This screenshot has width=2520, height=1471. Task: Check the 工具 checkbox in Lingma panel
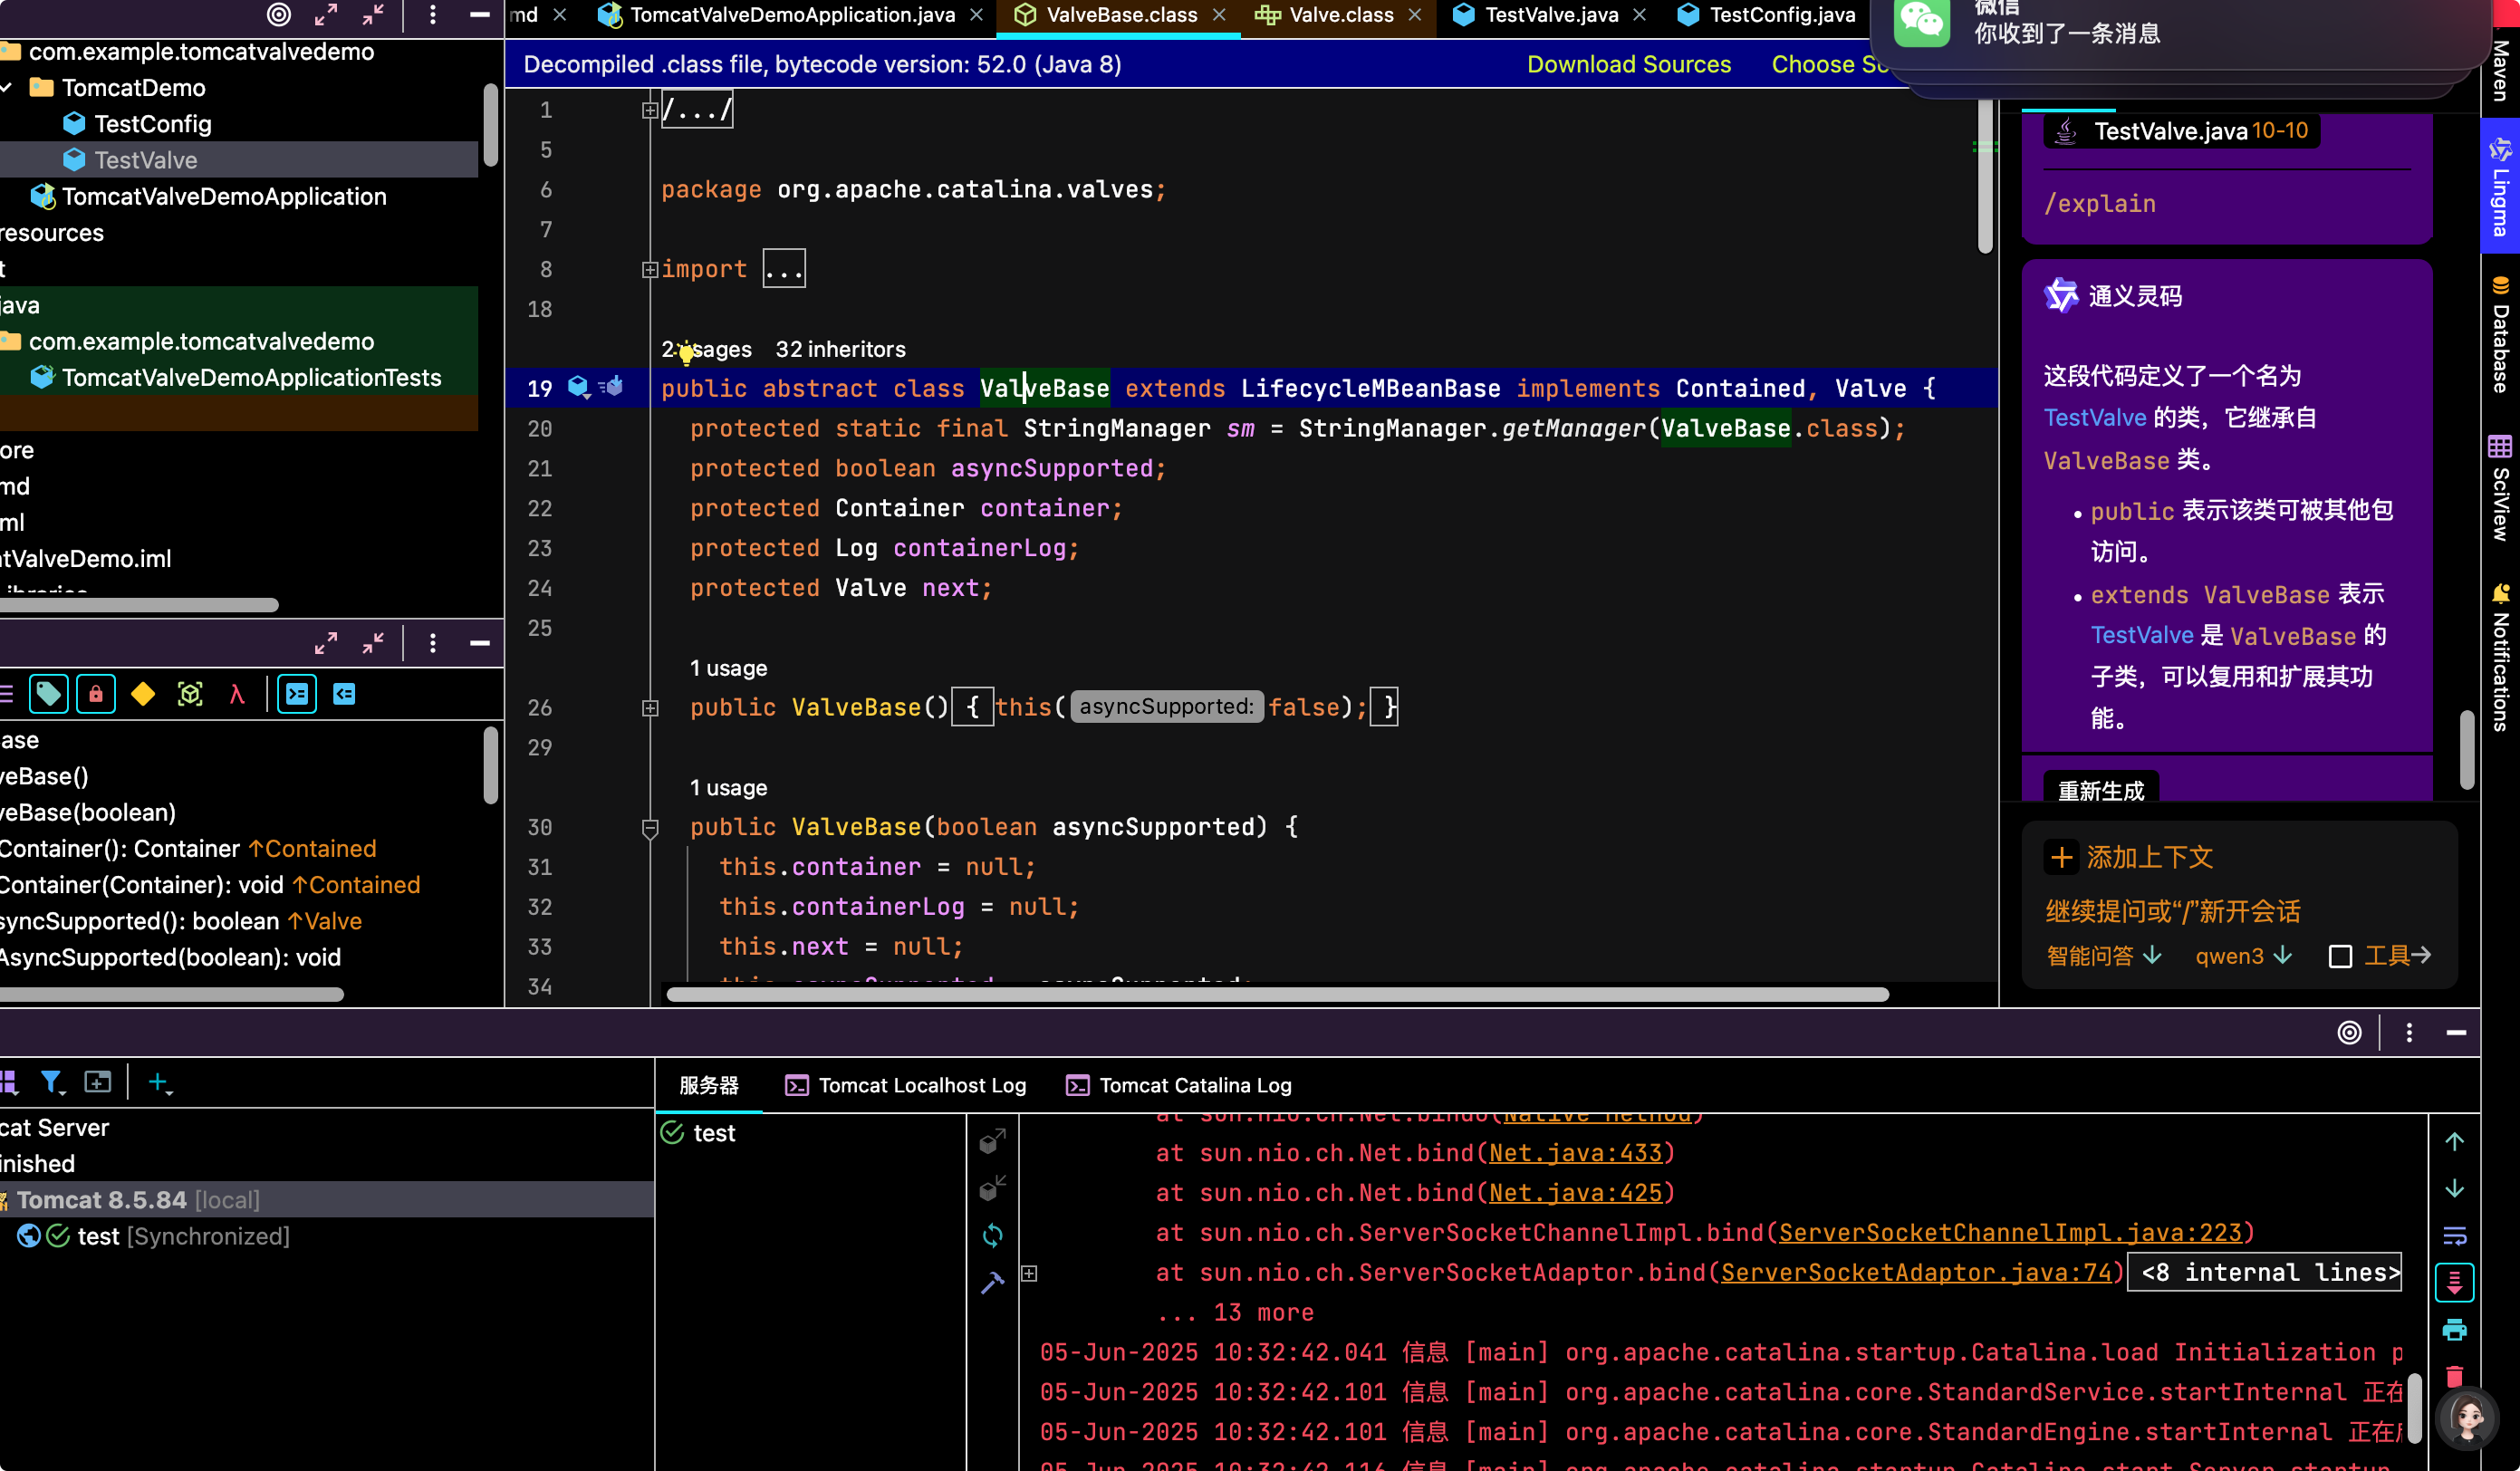[x=2340, y=956]
